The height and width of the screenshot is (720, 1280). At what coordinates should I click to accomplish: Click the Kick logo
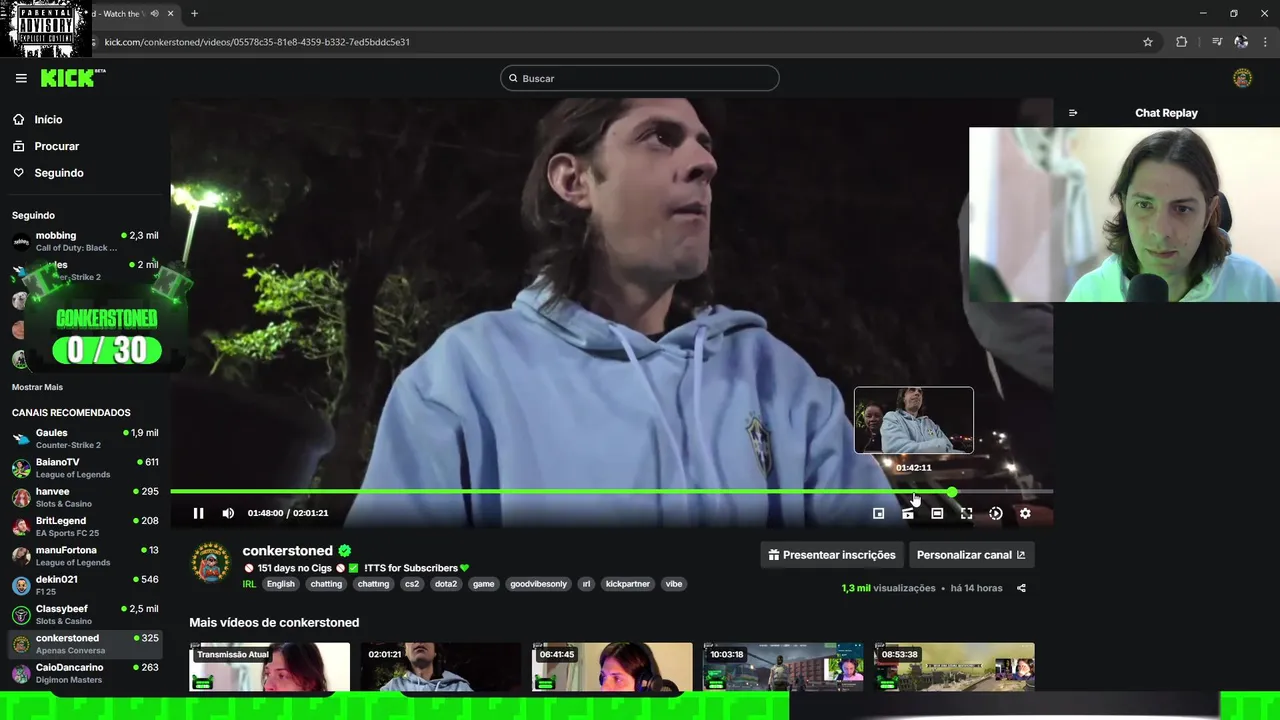[73, 78]
